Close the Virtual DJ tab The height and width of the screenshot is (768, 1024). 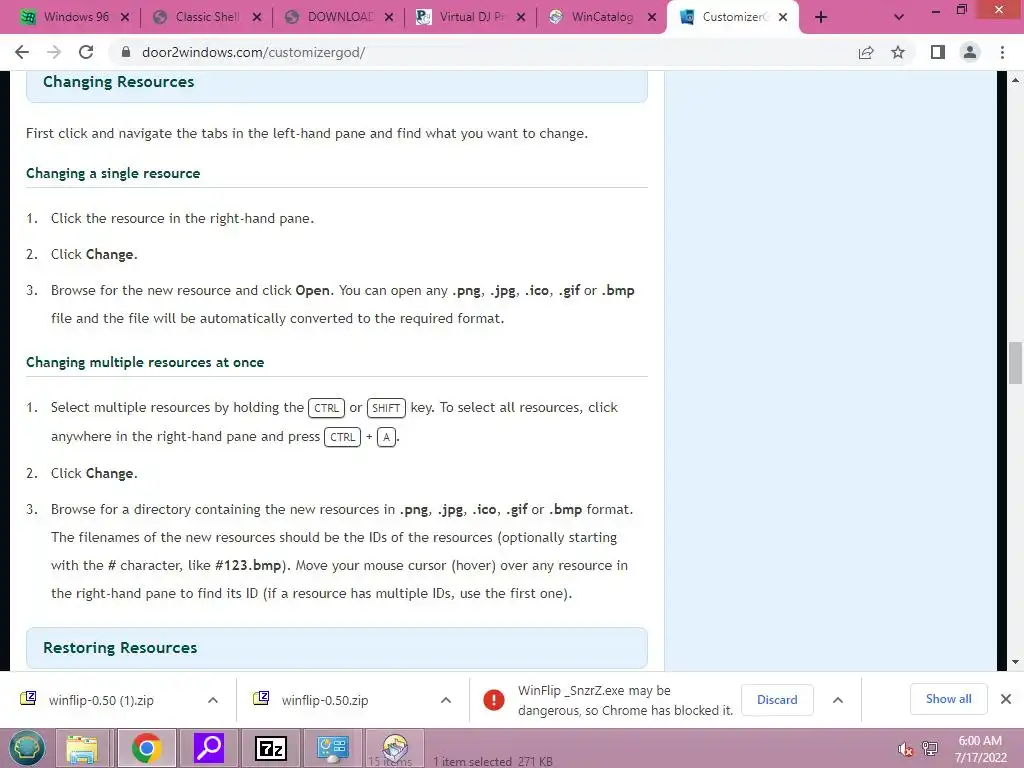[x=520, y=18]
